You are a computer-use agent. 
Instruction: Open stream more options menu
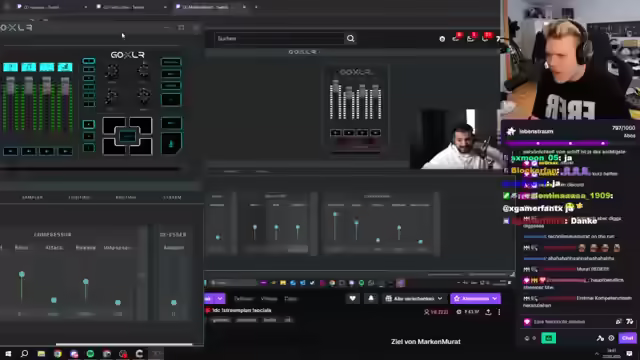pyautogui.click(x=499, y=312)
